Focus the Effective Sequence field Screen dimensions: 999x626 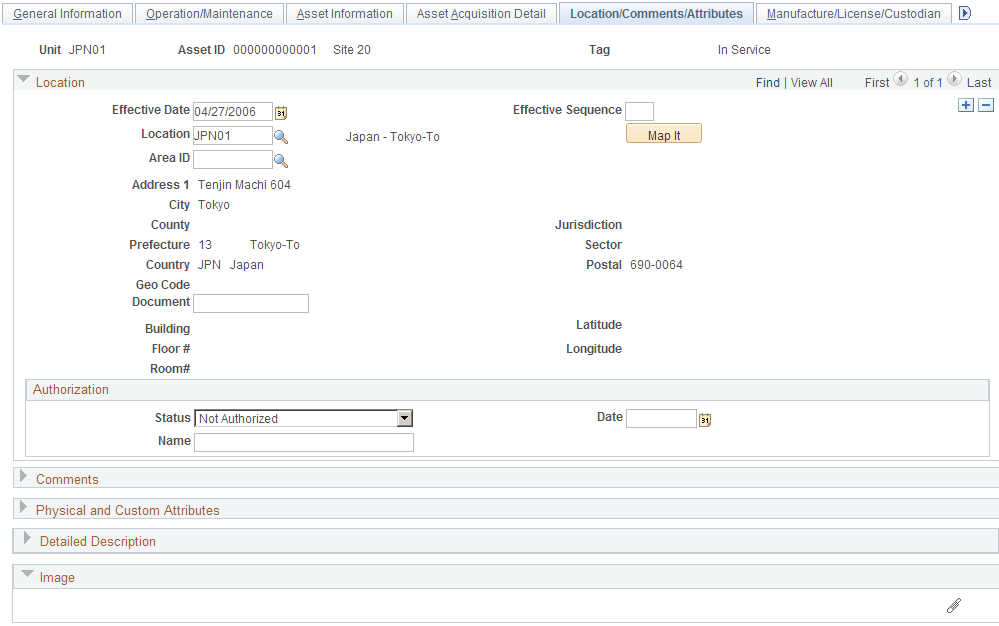coord(639,111)
